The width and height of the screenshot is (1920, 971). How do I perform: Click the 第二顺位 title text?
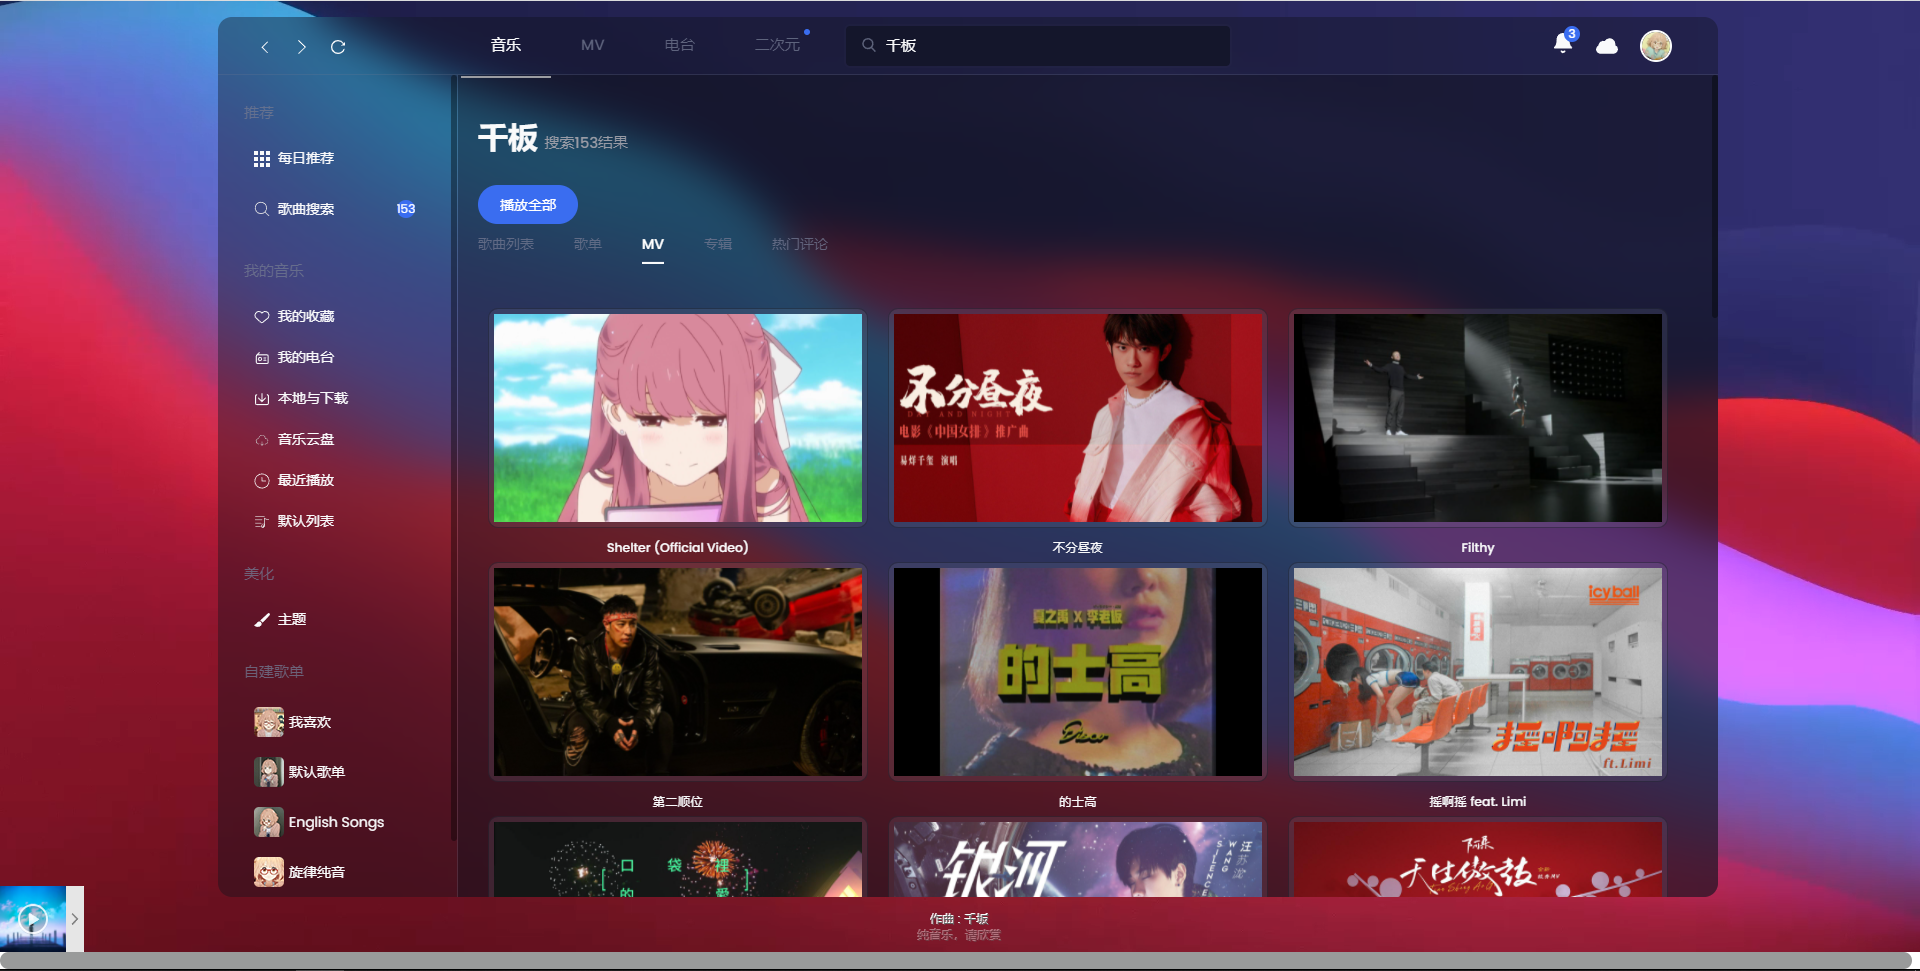(678, 802)
